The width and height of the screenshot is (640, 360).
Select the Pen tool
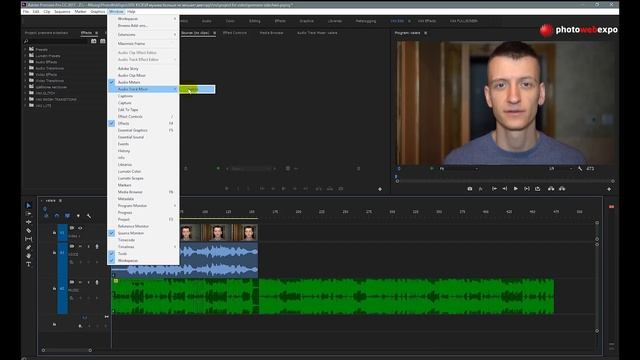(x=29, y=247)
